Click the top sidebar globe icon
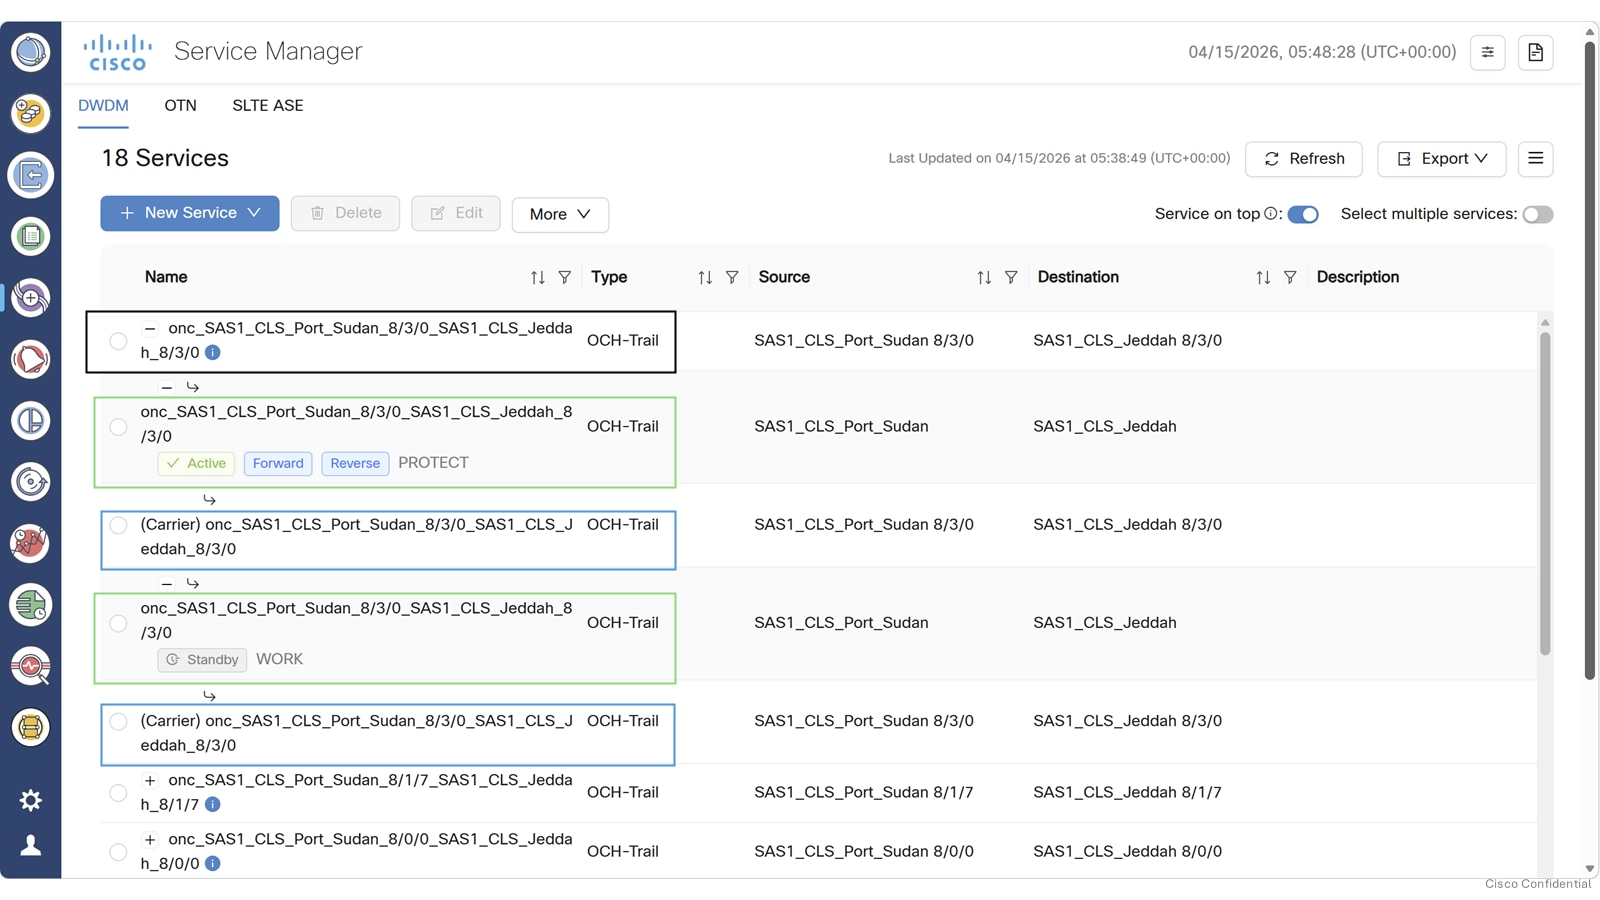The height and width of the screenshot is (900, 1600). 30,52
